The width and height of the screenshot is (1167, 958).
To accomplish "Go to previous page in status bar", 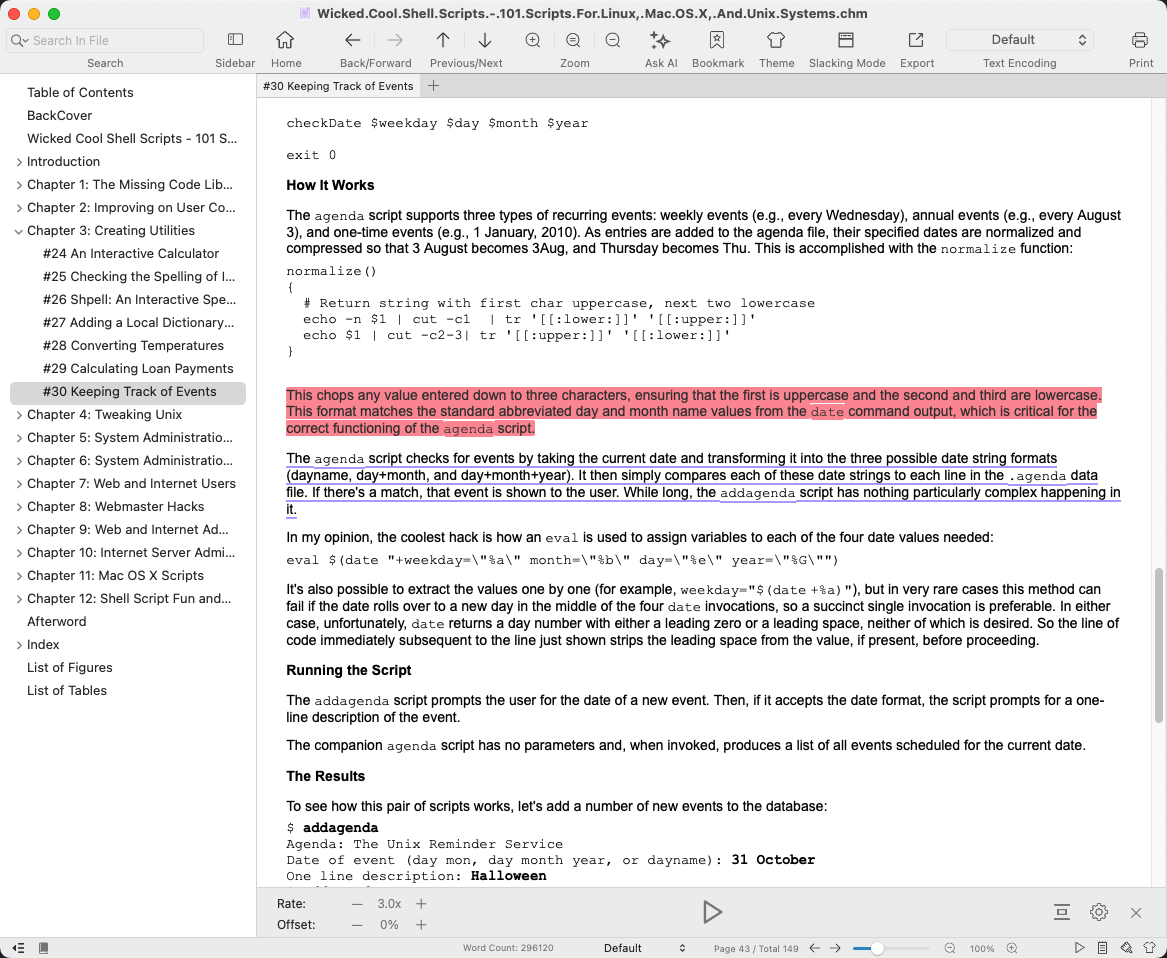I will 815,948.
